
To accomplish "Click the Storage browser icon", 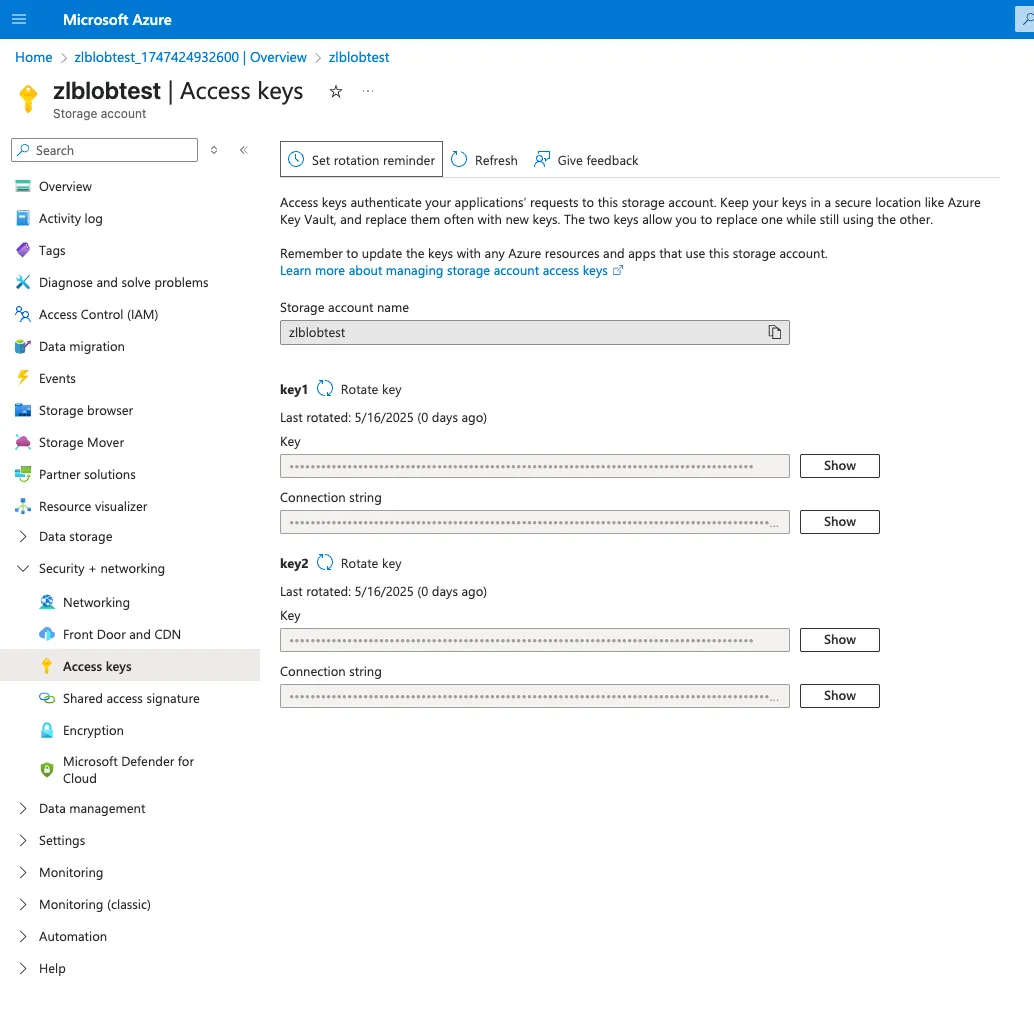I will tap(23, 410).
